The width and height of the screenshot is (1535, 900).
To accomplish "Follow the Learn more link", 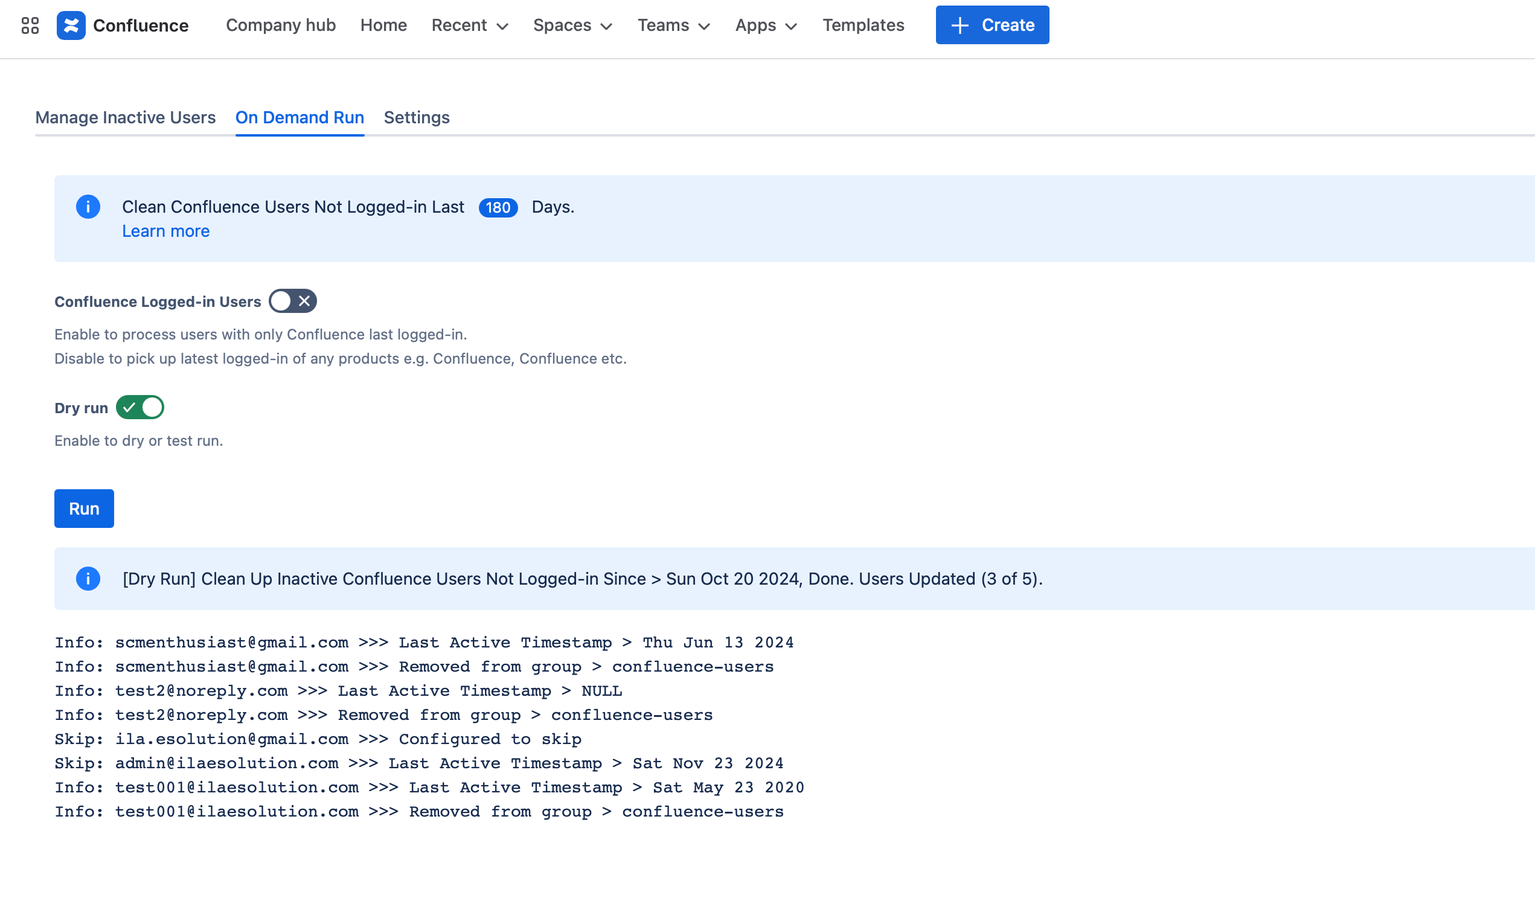I will pos(166,231).
